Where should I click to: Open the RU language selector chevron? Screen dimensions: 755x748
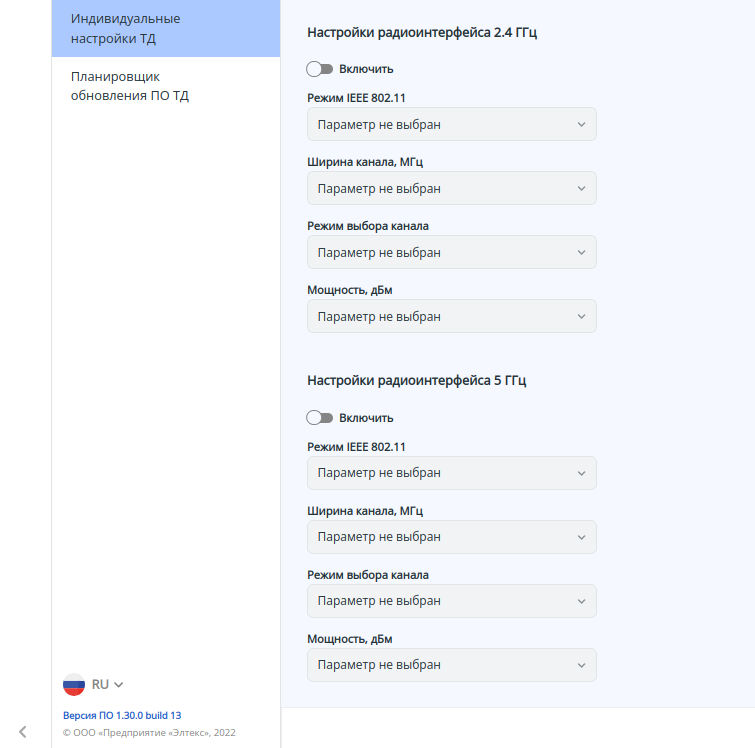click(x=118, y=685)
